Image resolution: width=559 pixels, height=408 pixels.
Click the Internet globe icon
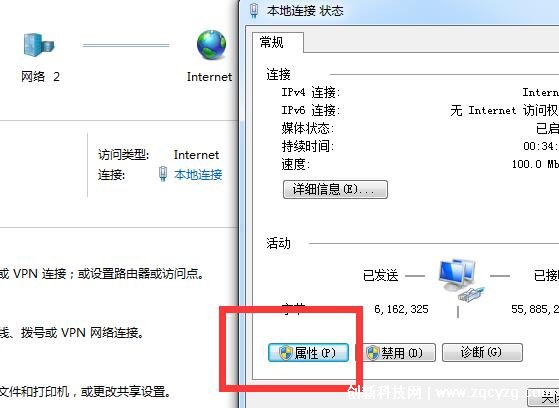pyautogui.click(x=211, y=44)
